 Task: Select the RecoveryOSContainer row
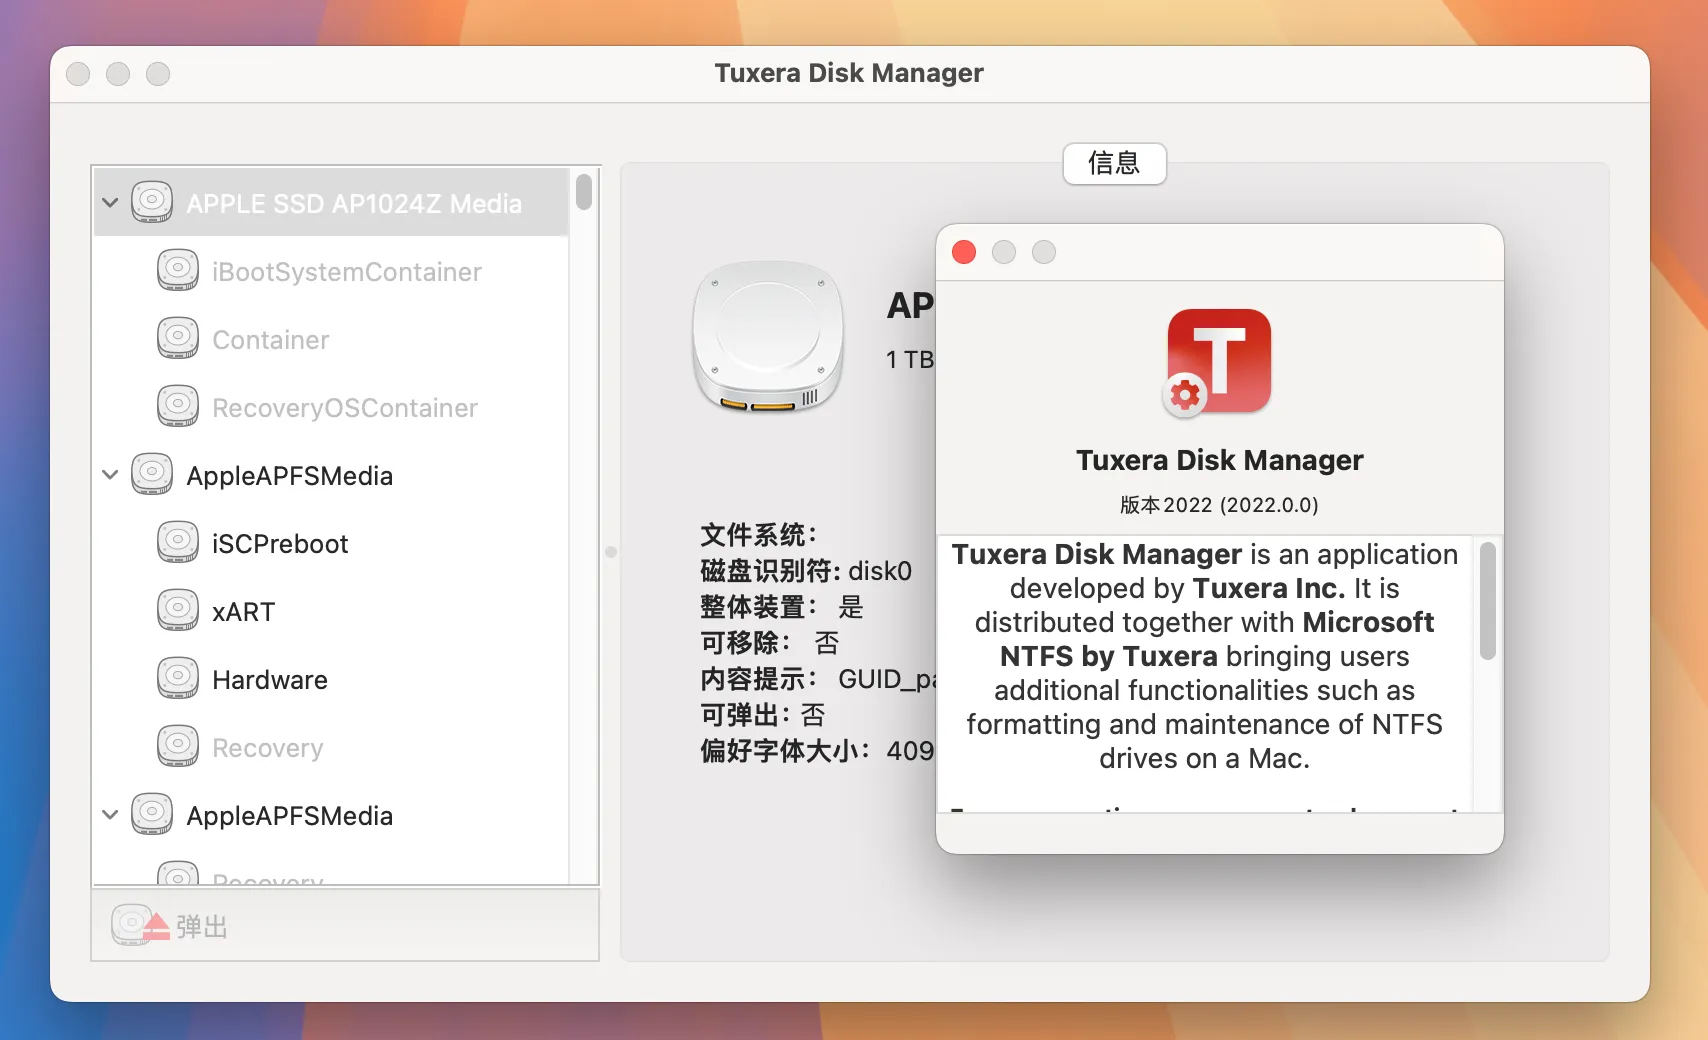[331, 407]
